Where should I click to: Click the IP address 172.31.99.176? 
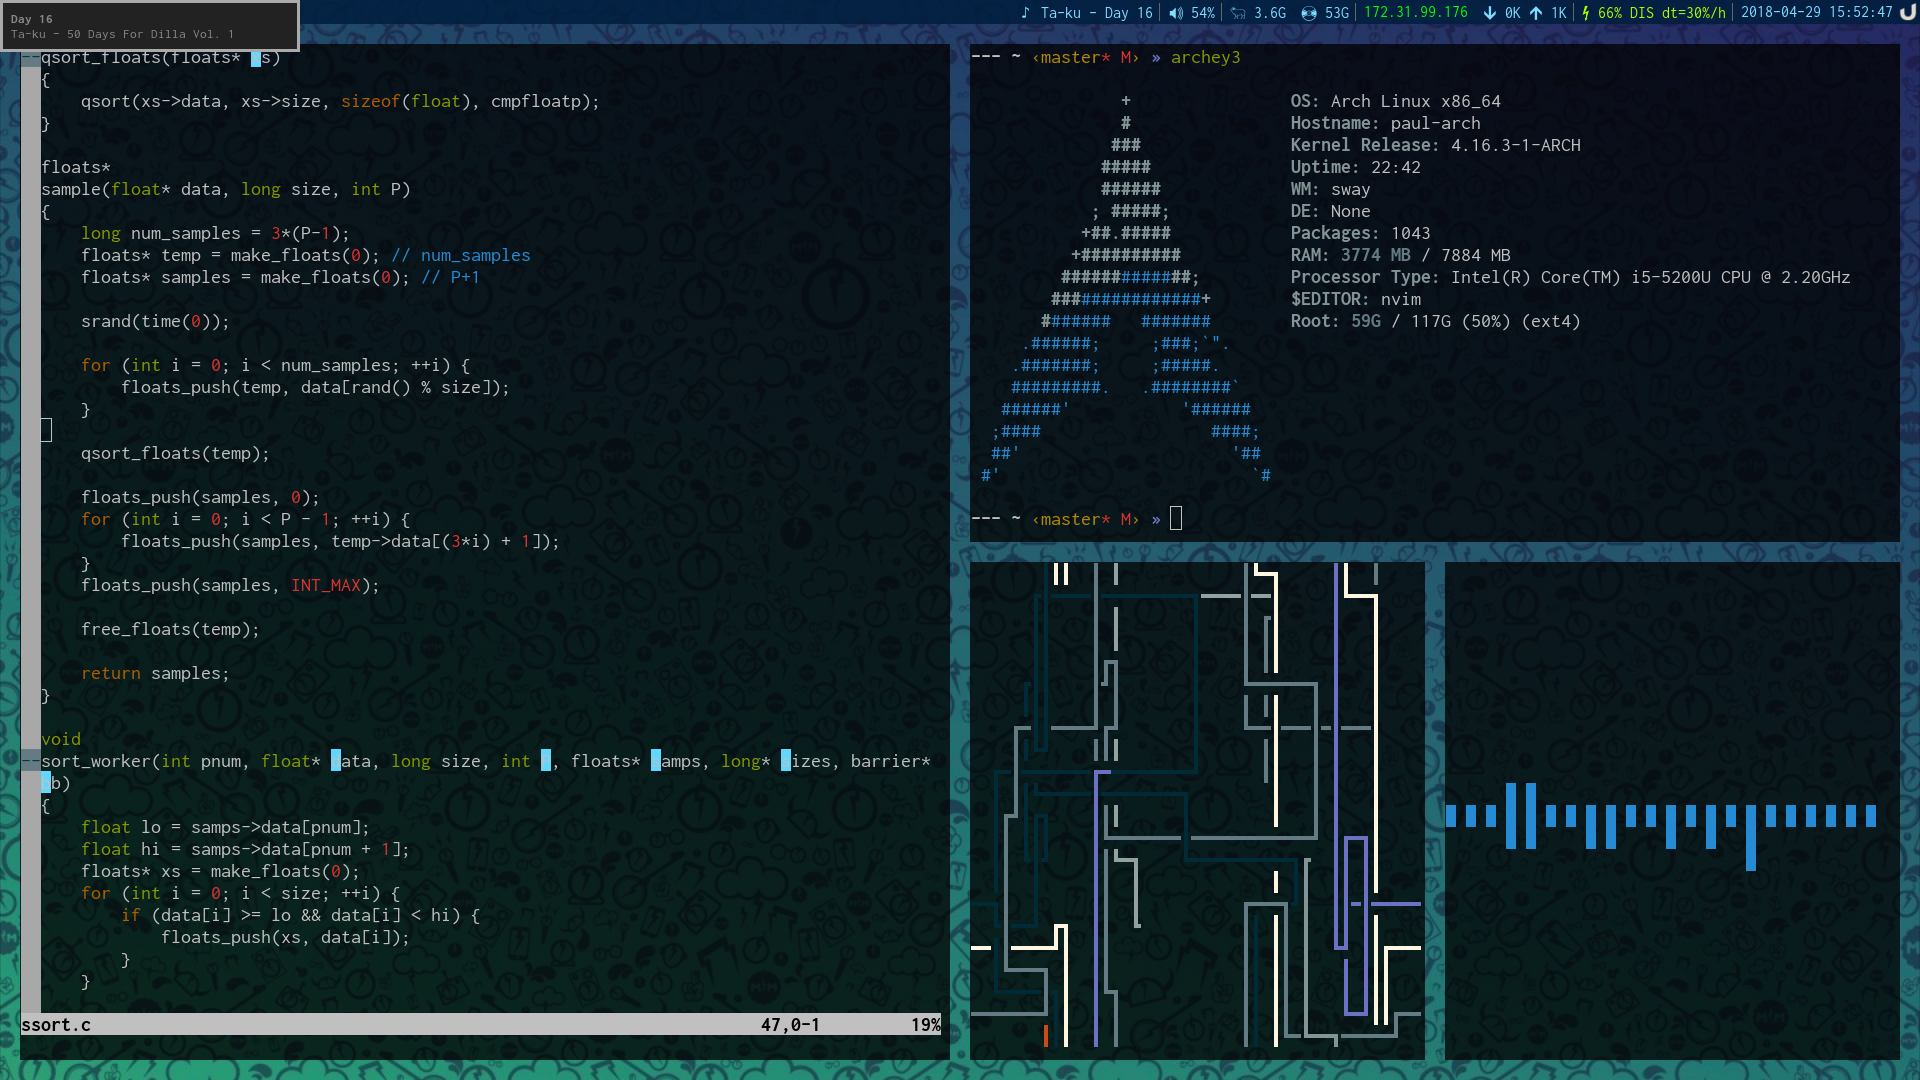(1416, 13)
